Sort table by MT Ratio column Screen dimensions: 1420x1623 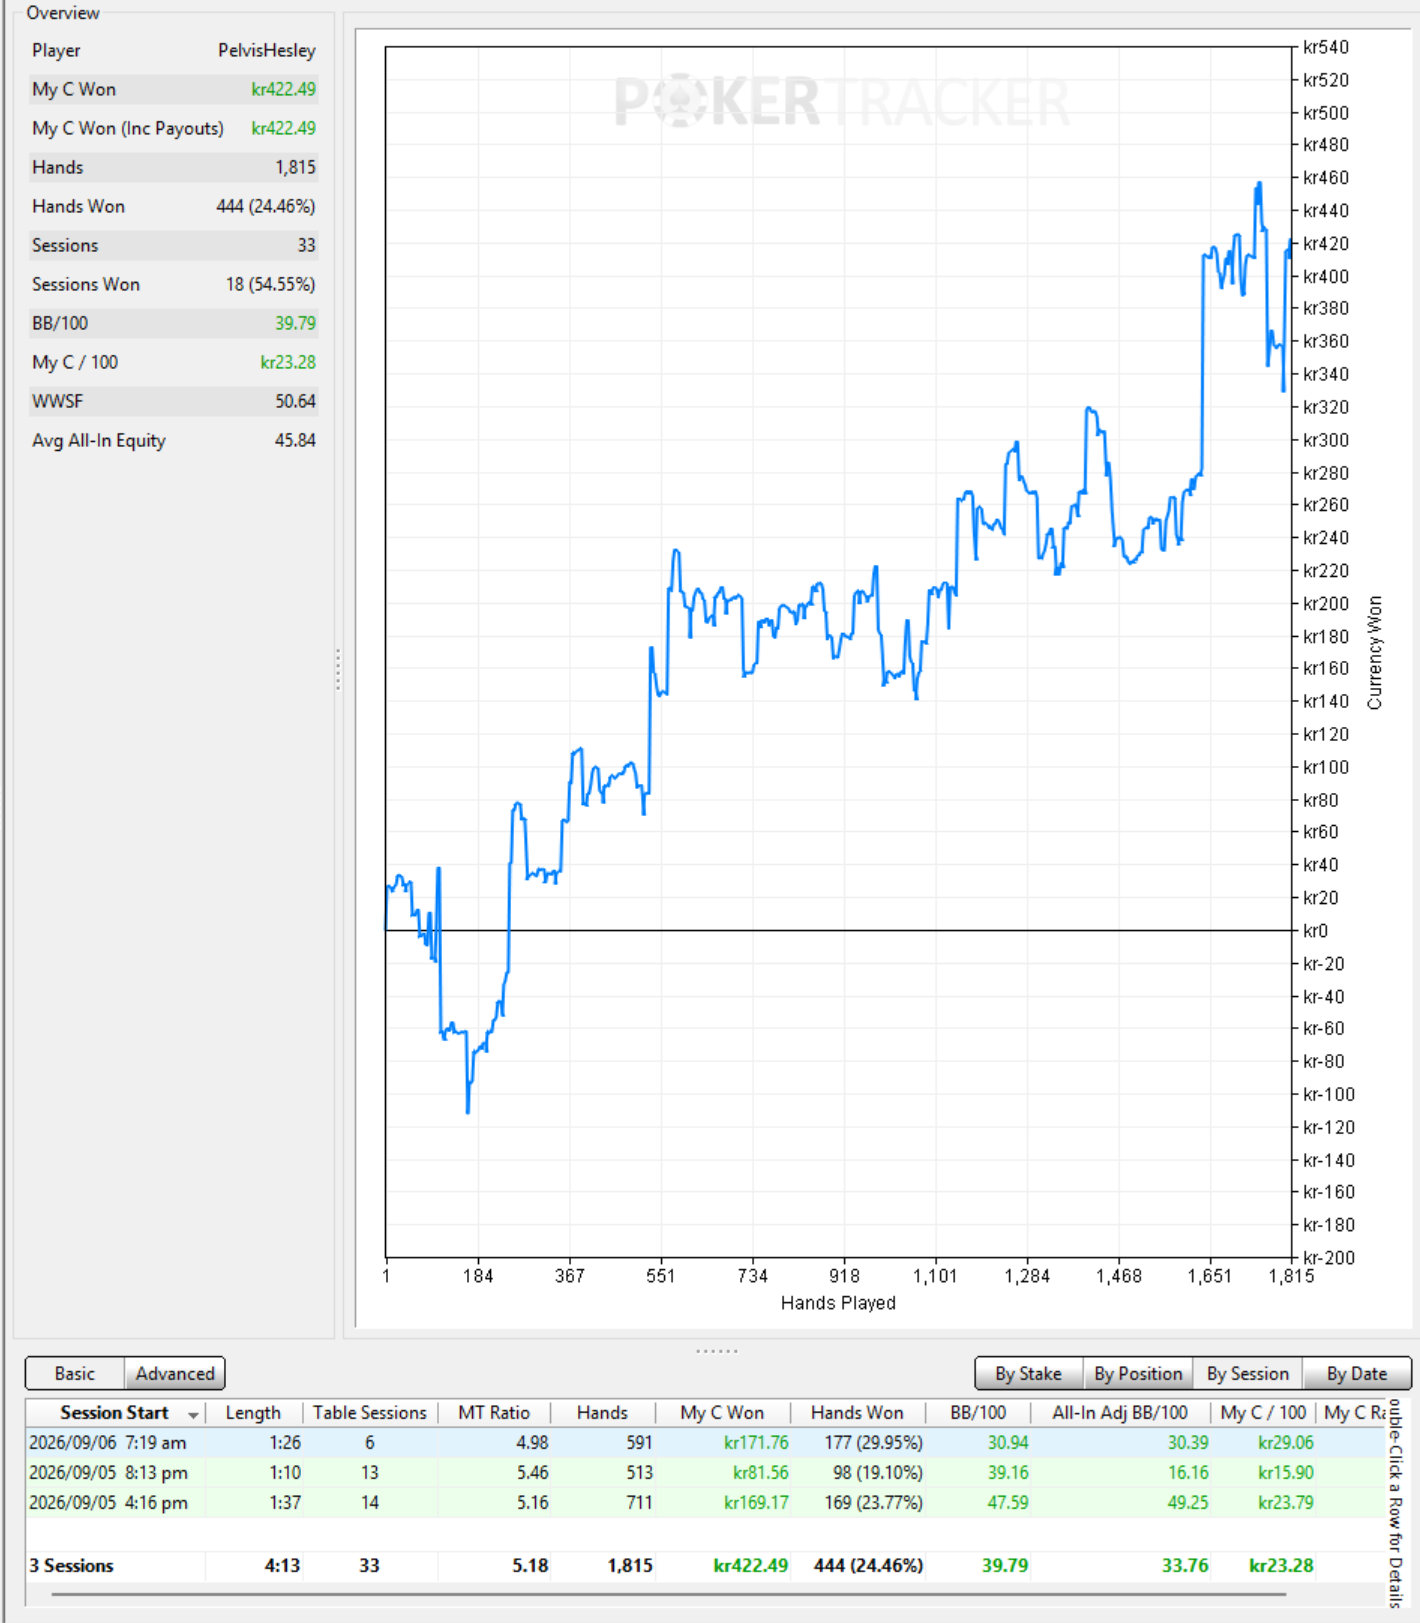tap(494, 1412)
